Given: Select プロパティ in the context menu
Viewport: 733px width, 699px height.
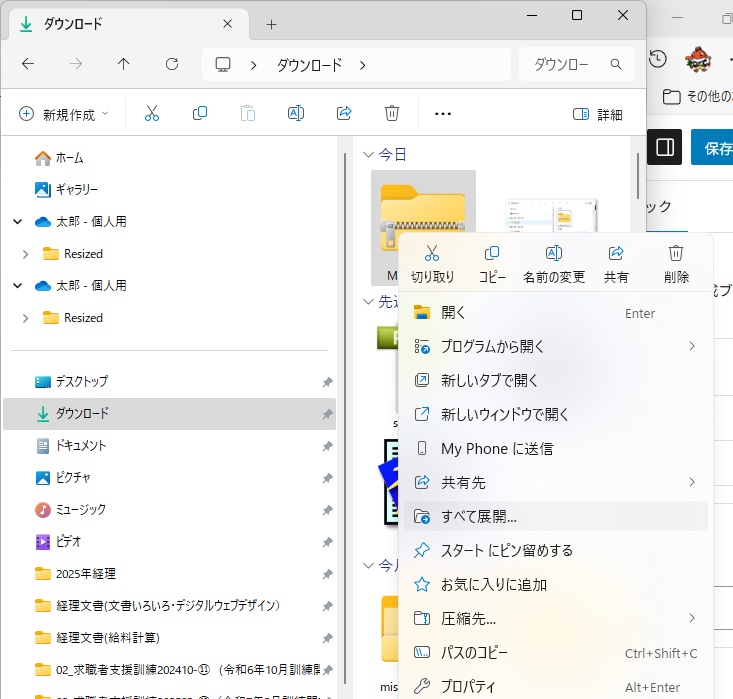Looking at the screenshot, I should point(555,686).
